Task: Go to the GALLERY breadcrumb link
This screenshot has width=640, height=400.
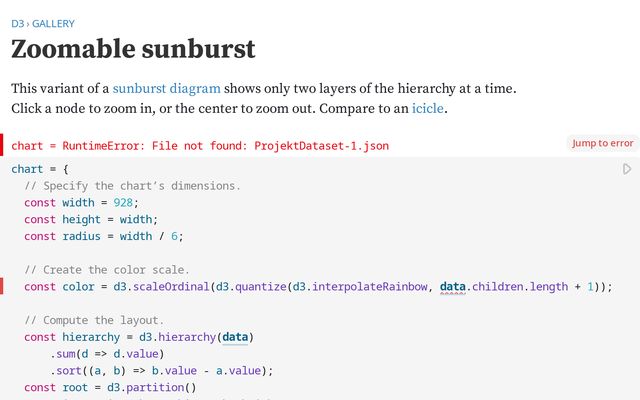Action: [x=54, y=23]
